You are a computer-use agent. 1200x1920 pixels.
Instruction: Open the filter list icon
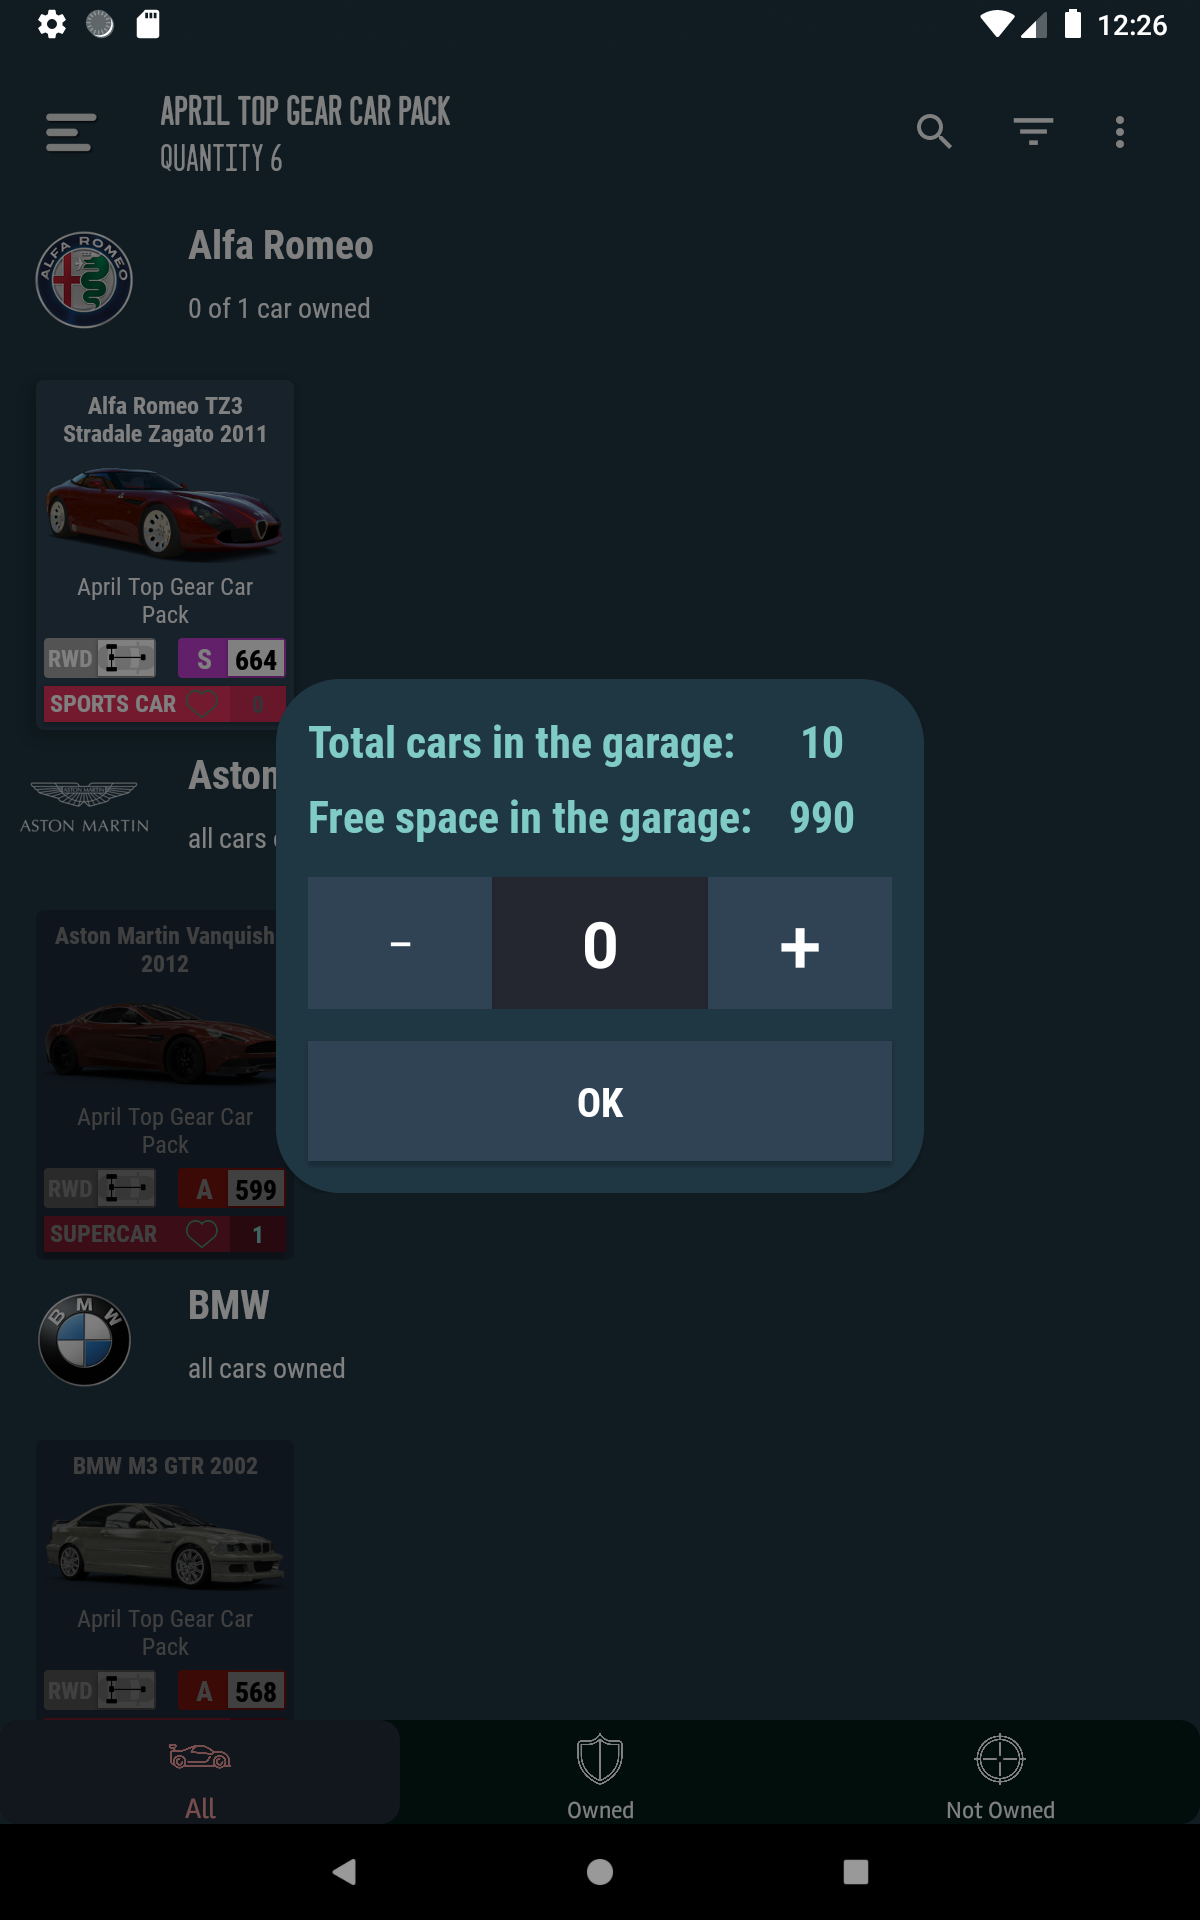(1033, 131)
